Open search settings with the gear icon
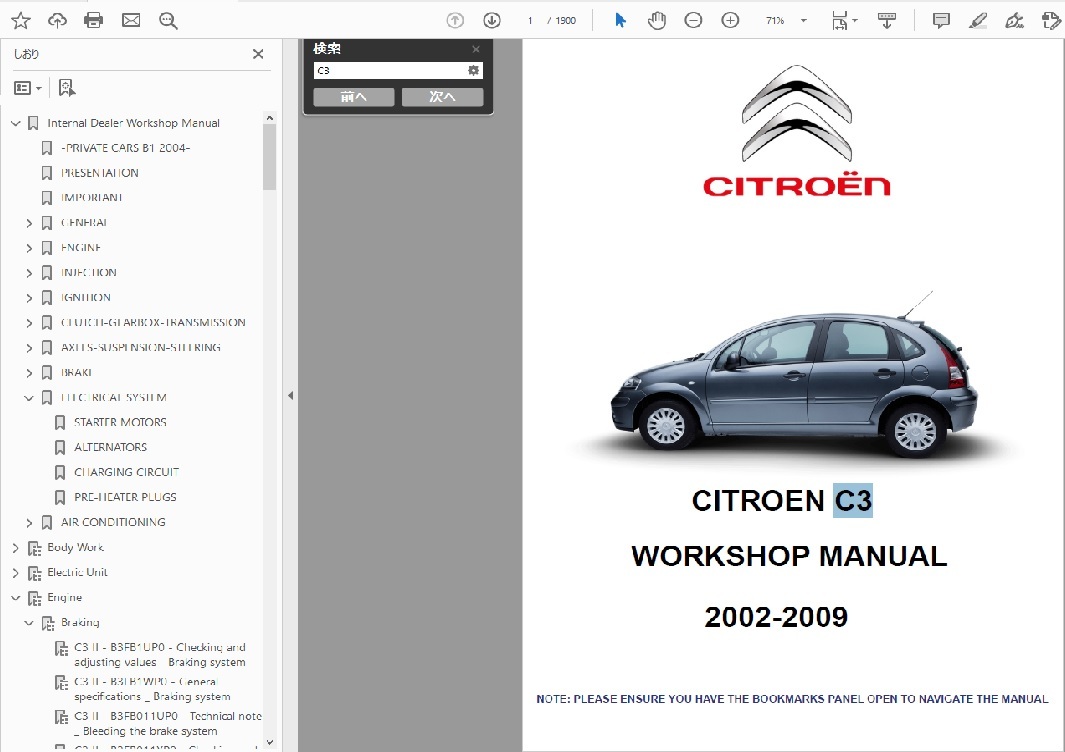 point(473,70)
